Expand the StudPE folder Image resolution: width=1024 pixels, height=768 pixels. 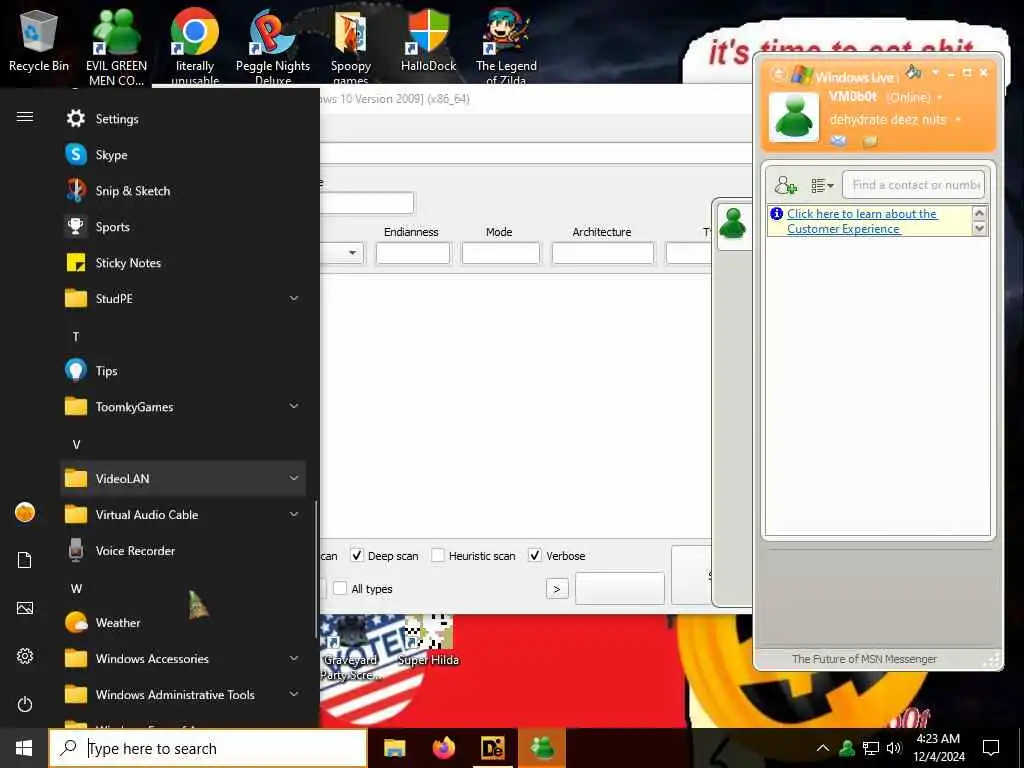183,298
